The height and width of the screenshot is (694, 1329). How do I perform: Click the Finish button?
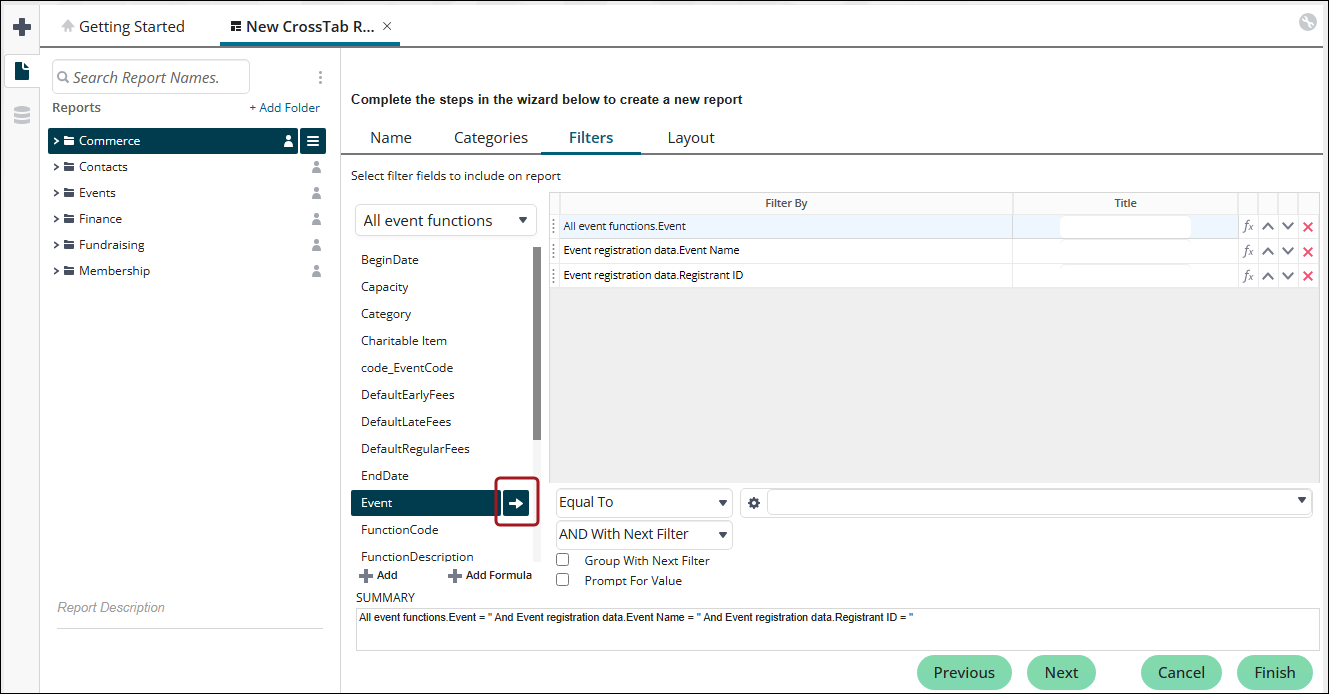tap(1275, 673)
